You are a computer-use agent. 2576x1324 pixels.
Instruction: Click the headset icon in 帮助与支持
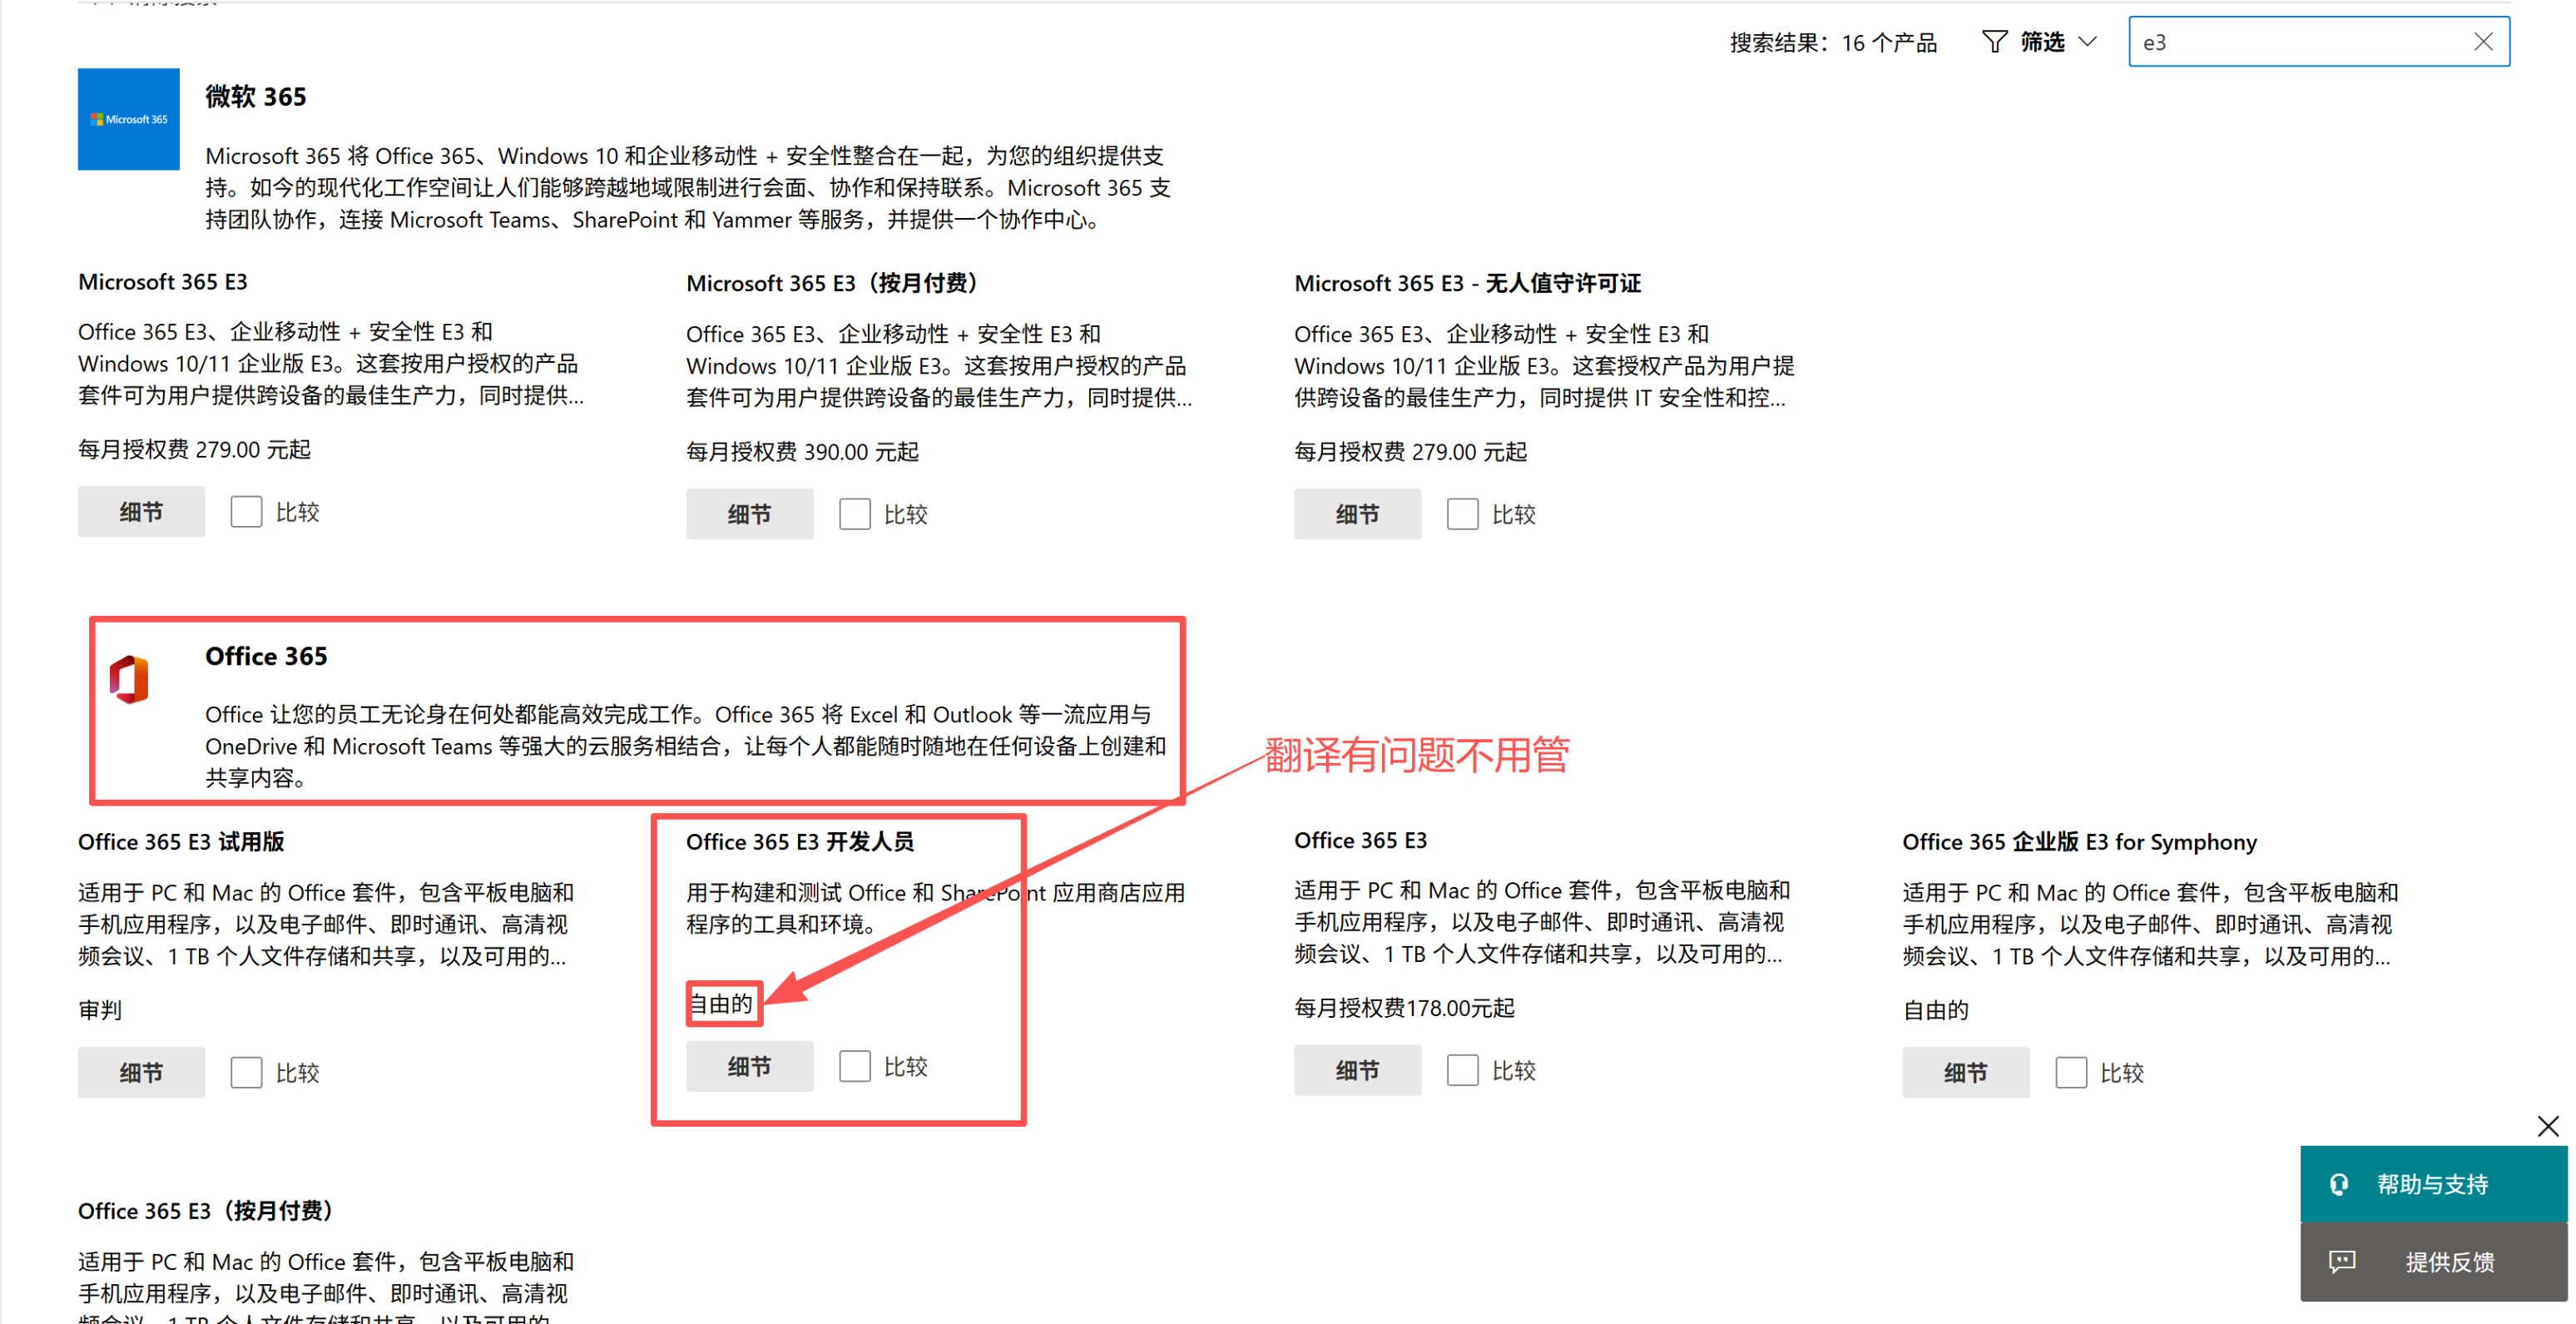point(2339,1184)
